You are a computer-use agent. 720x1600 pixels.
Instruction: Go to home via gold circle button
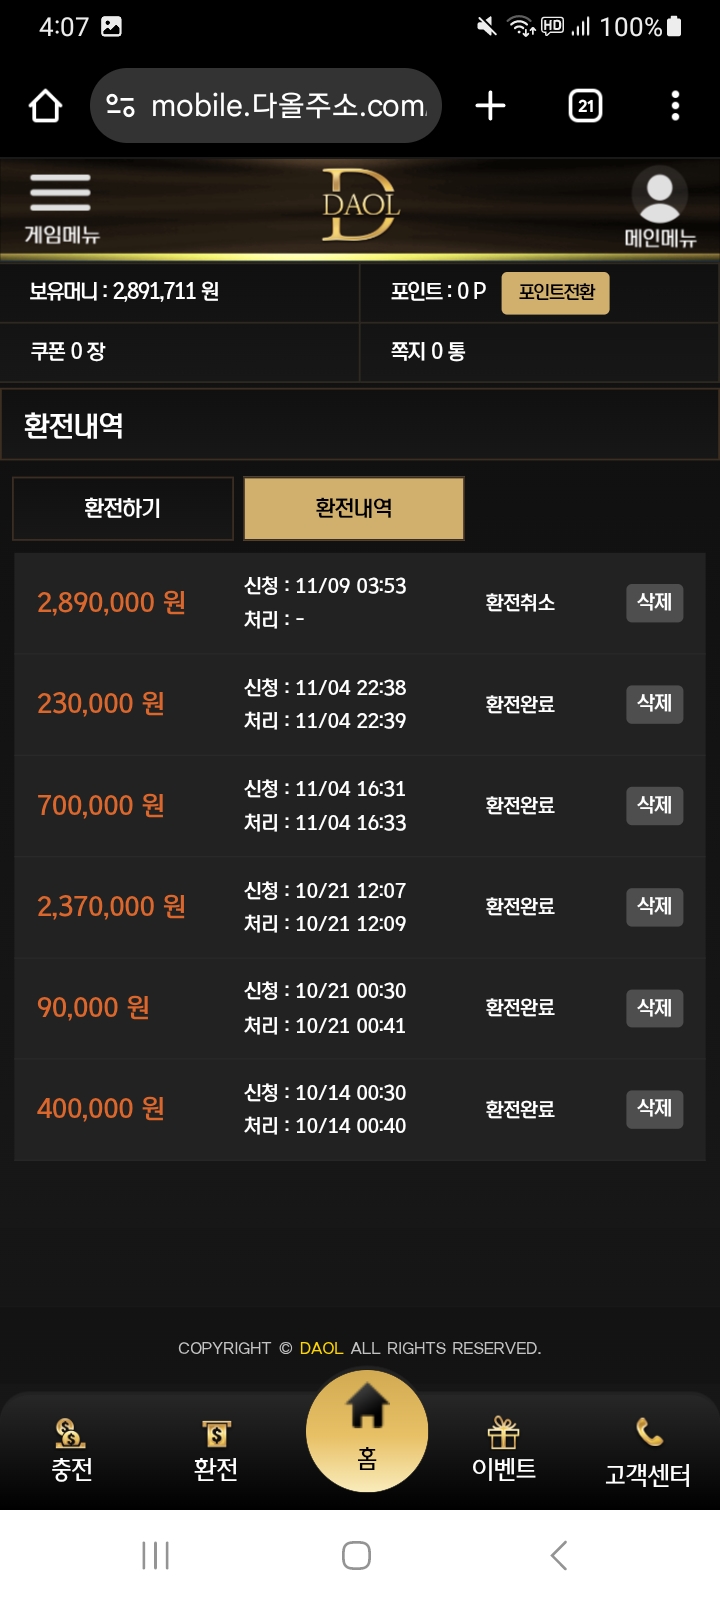click(x=367, y=1431)
